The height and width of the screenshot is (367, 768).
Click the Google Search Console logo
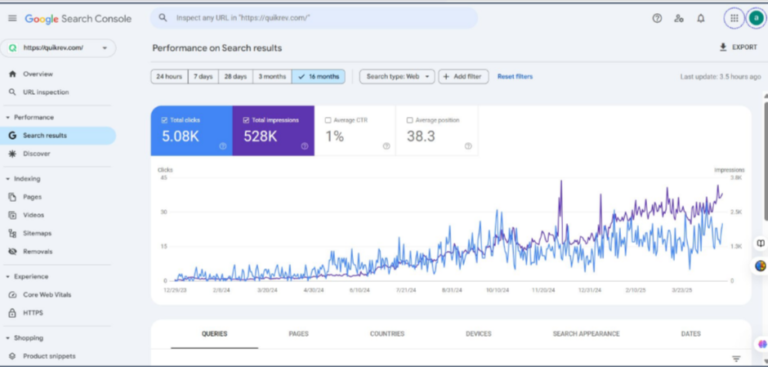78,19
